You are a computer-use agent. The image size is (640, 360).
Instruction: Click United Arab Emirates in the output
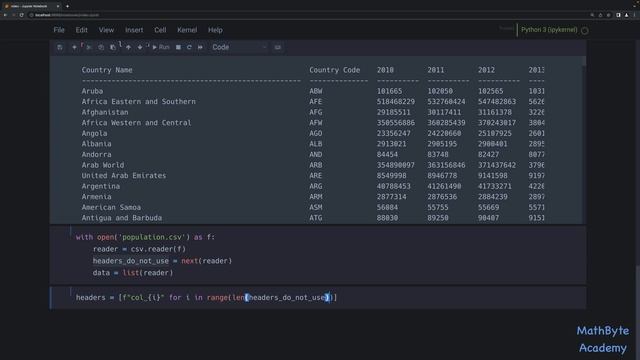(x=124, y=176)
